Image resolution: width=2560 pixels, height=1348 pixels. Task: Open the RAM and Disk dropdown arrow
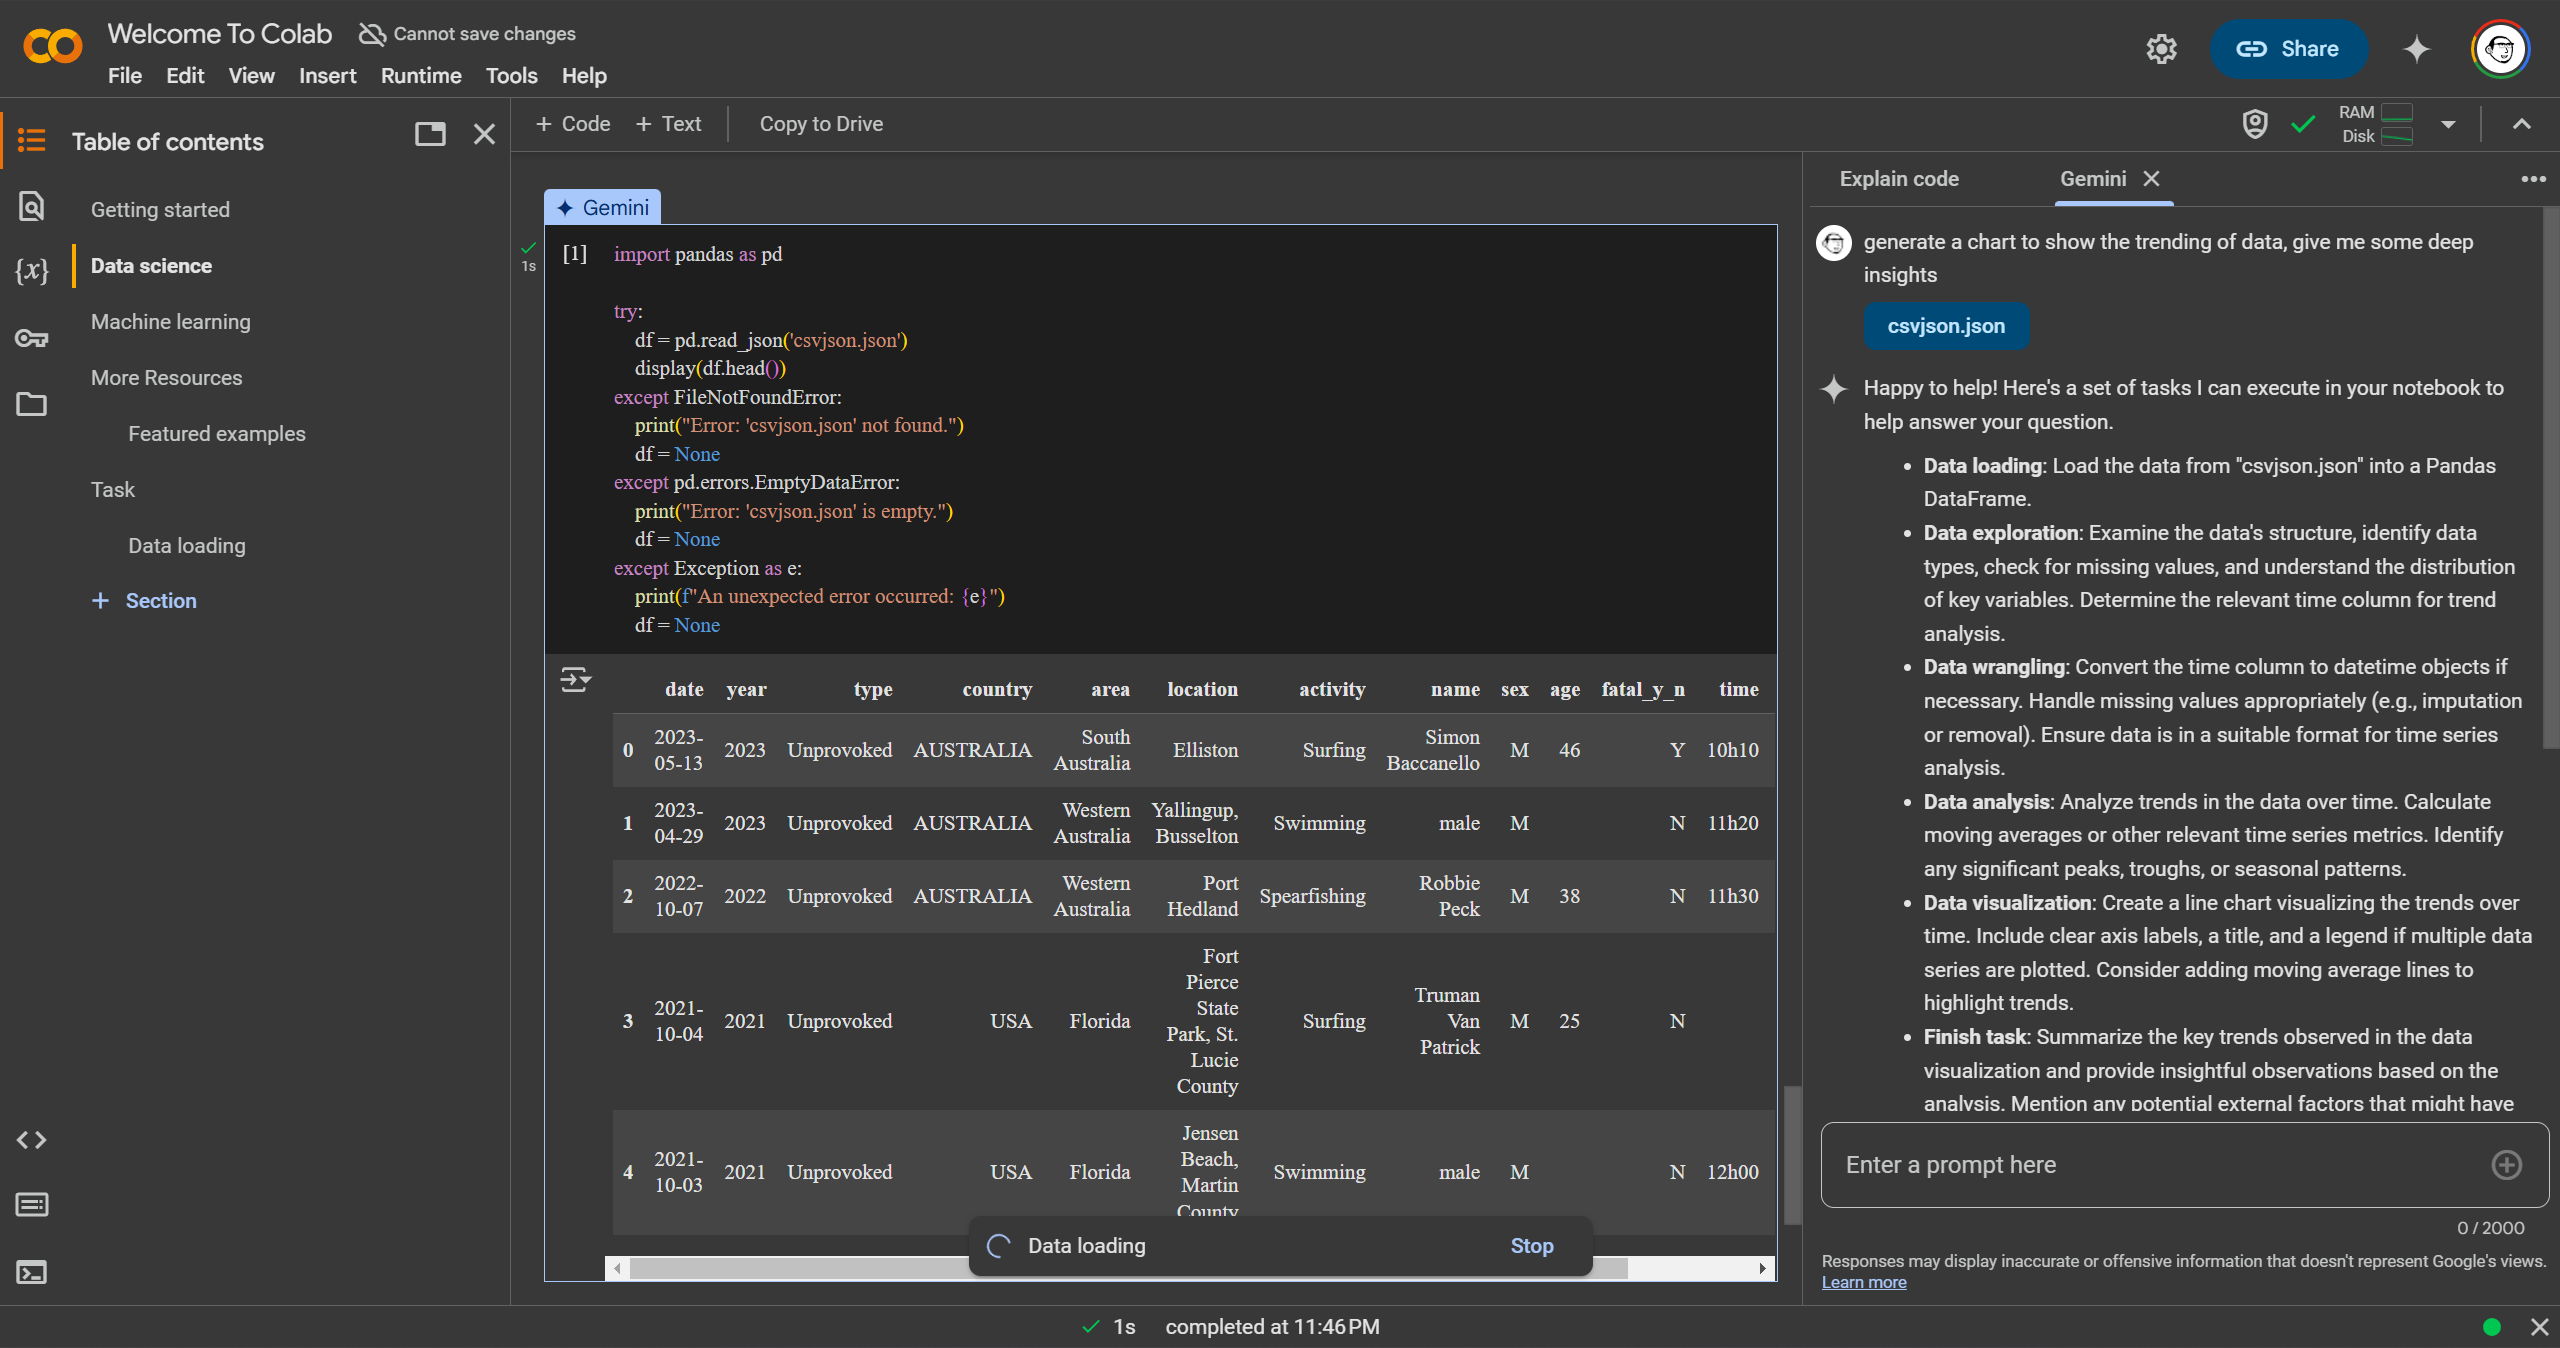[2448, 125]
